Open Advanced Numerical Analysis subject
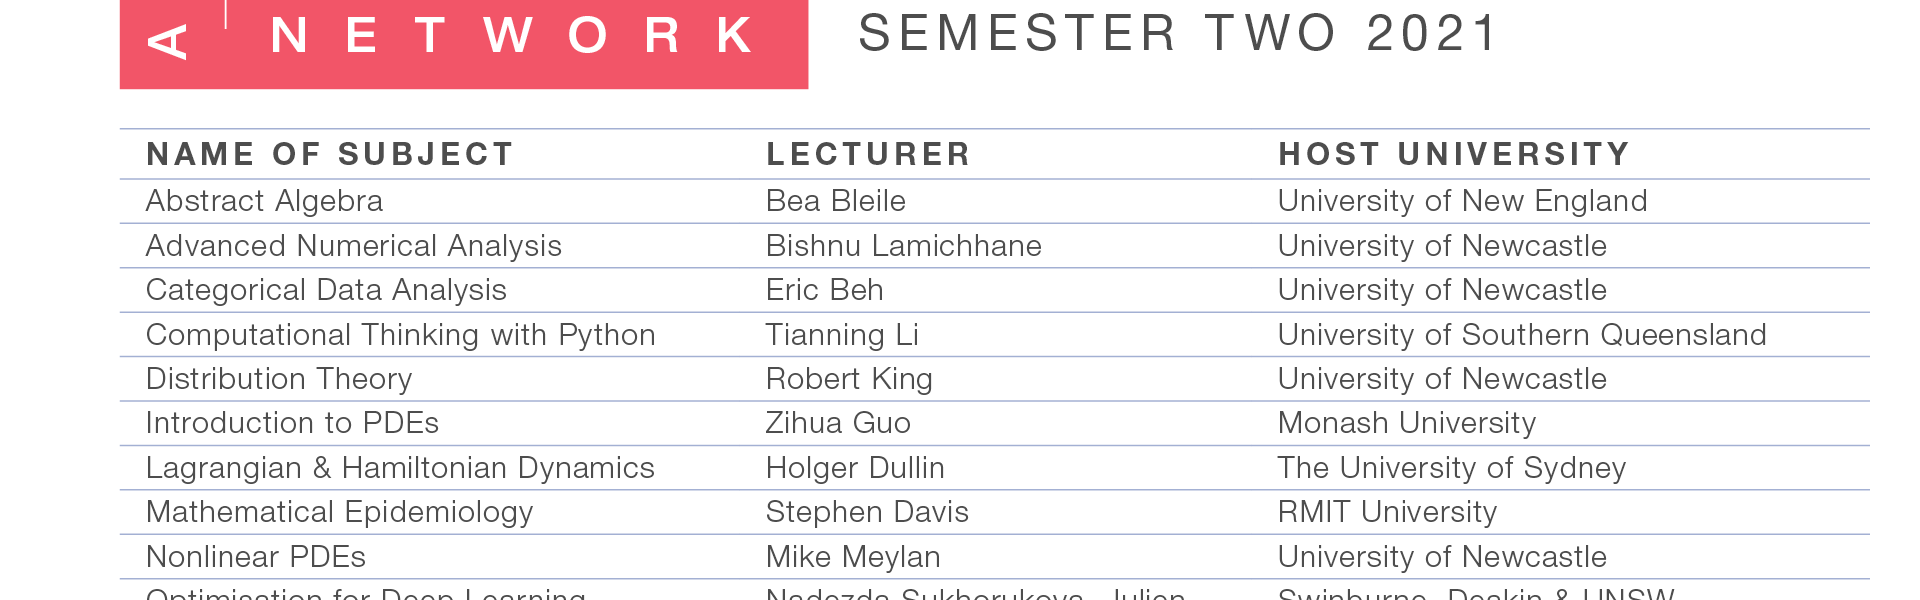Viewport: 1920px width, 600px height. click(354, 246)
